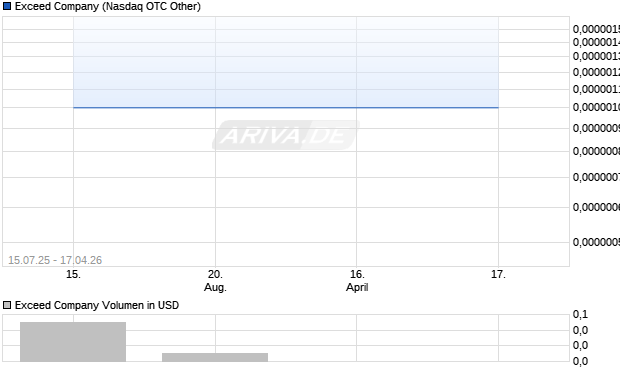Image resolution: width=620 pixels, height=371 pixels.
Task: Click the 'Exceed Company Volumen in USD' label
Action: 97,305
